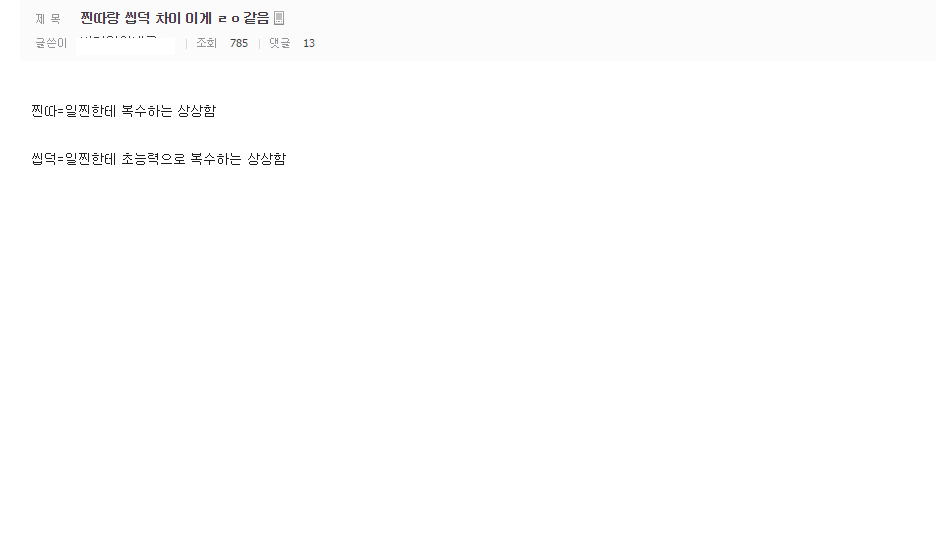Image resolution: width=936 pixels, height=549 pixels.
Task: Open the 13 comments count
Action: pos(309,43)
